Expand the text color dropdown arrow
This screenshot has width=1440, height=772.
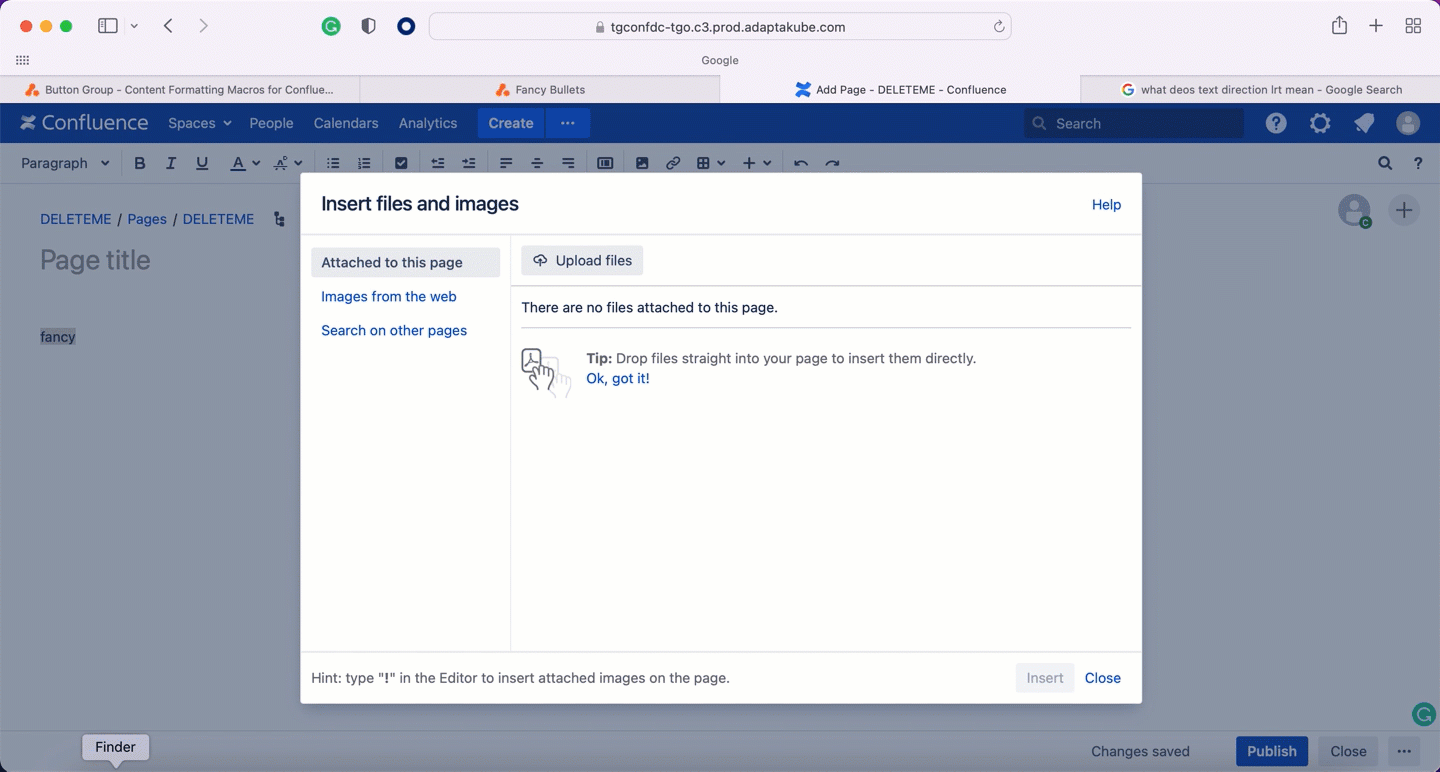(x=257, y=163)
